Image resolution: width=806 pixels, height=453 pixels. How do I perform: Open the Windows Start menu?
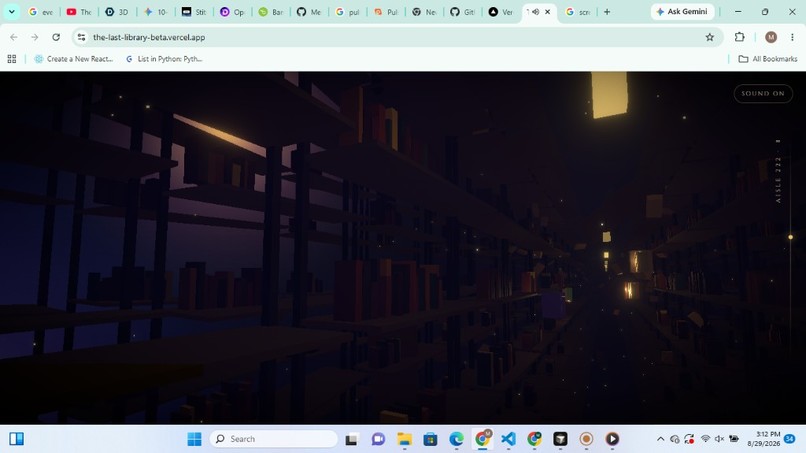click(x=194, y=439)
